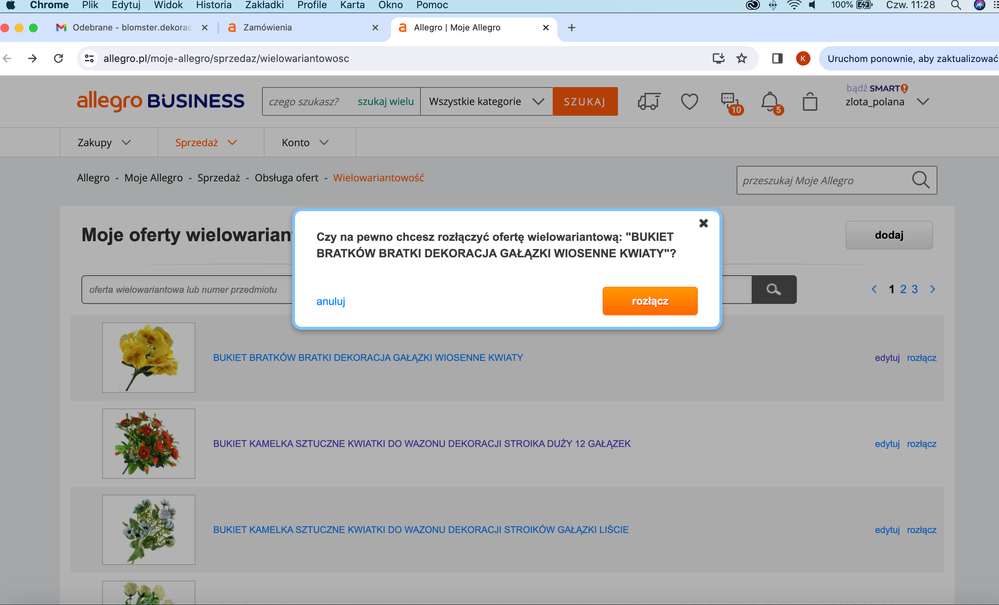Expand Wszystkie kategorie dropdown

(x=486, y=101)
